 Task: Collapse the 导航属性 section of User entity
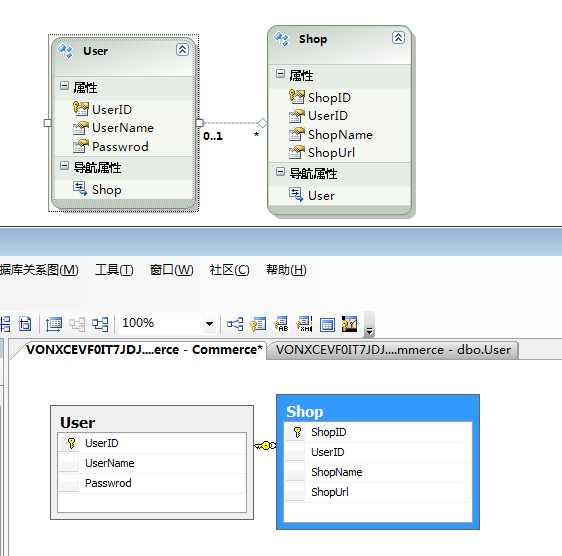(64, 165)
